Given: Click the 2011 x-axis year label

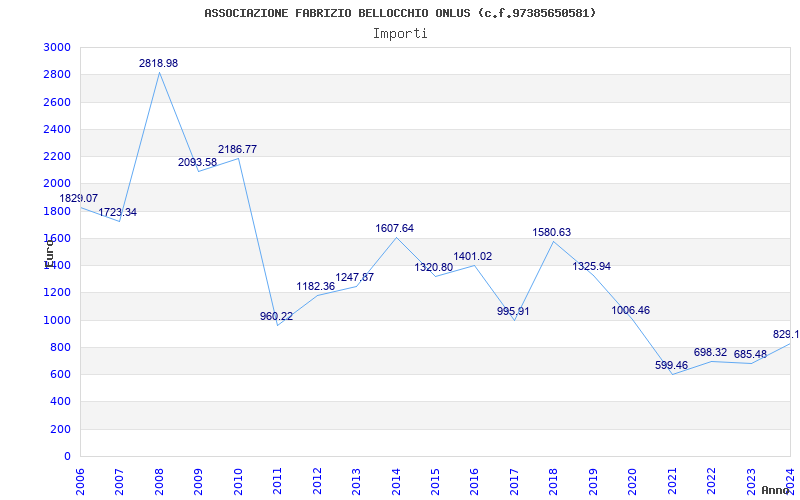Looking at the screenshot, I should (x=278, y=480).
